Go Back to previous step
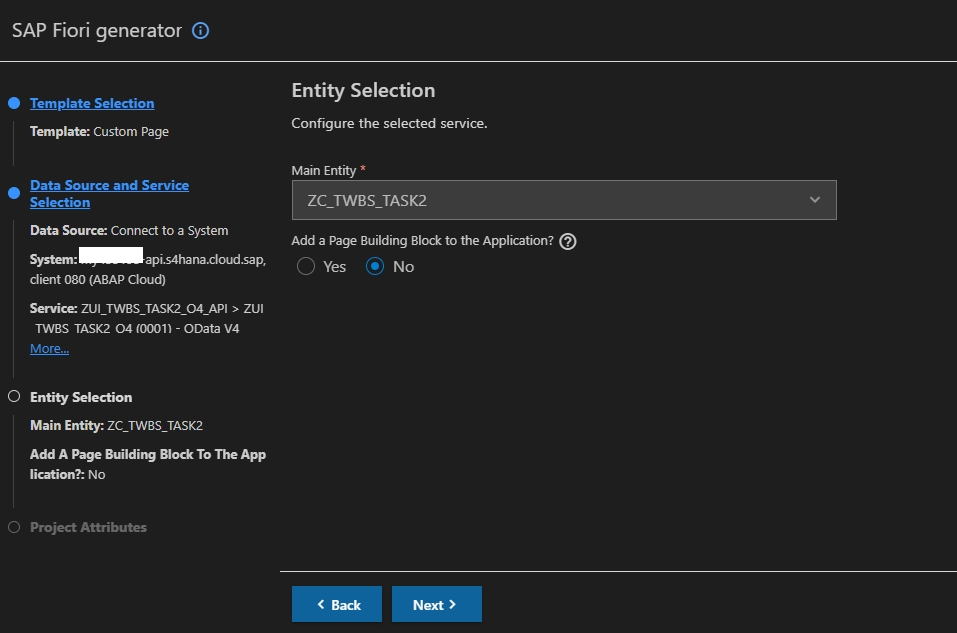The image size is (957, 633). click(337, 604)
